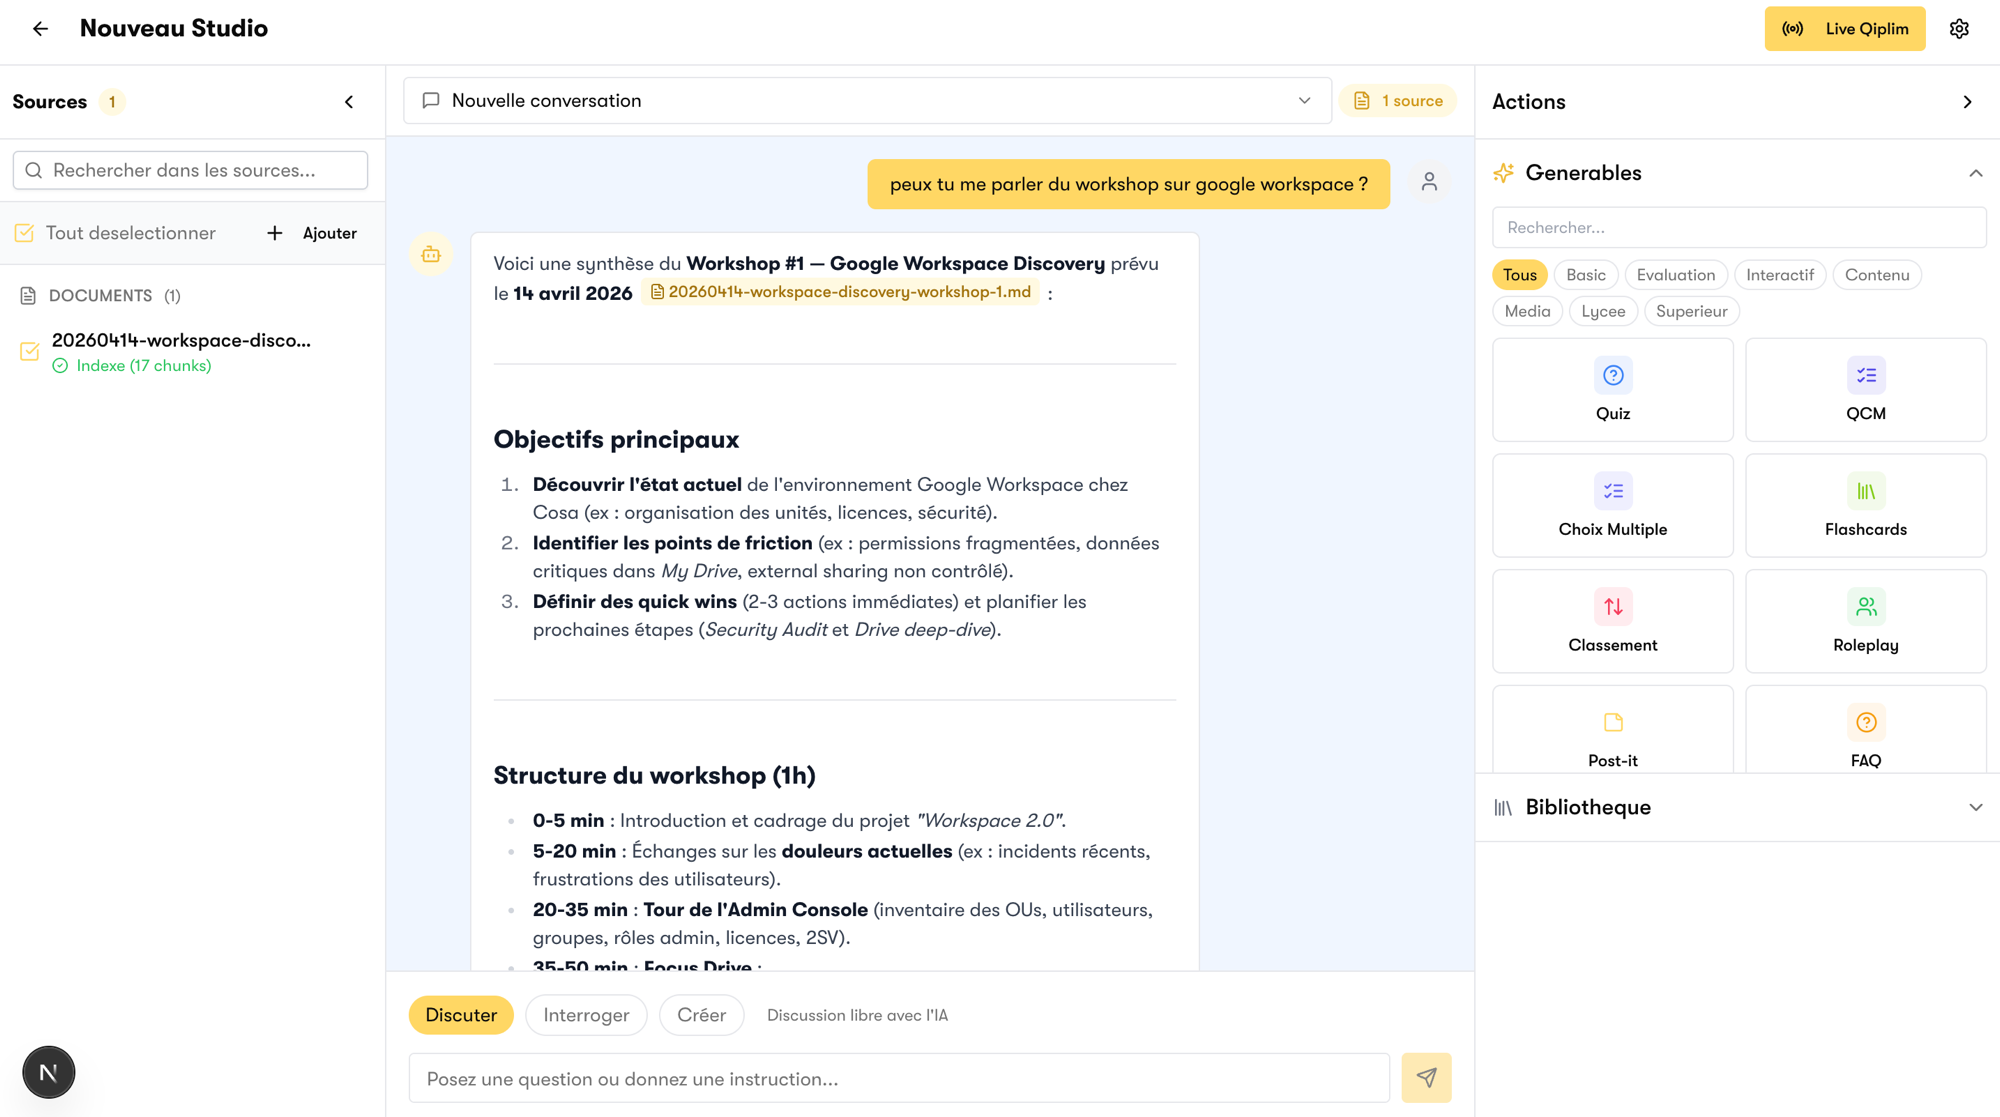
Task: Open the Nouvelle conversation dropdown
Action: [x=867, y=101]
